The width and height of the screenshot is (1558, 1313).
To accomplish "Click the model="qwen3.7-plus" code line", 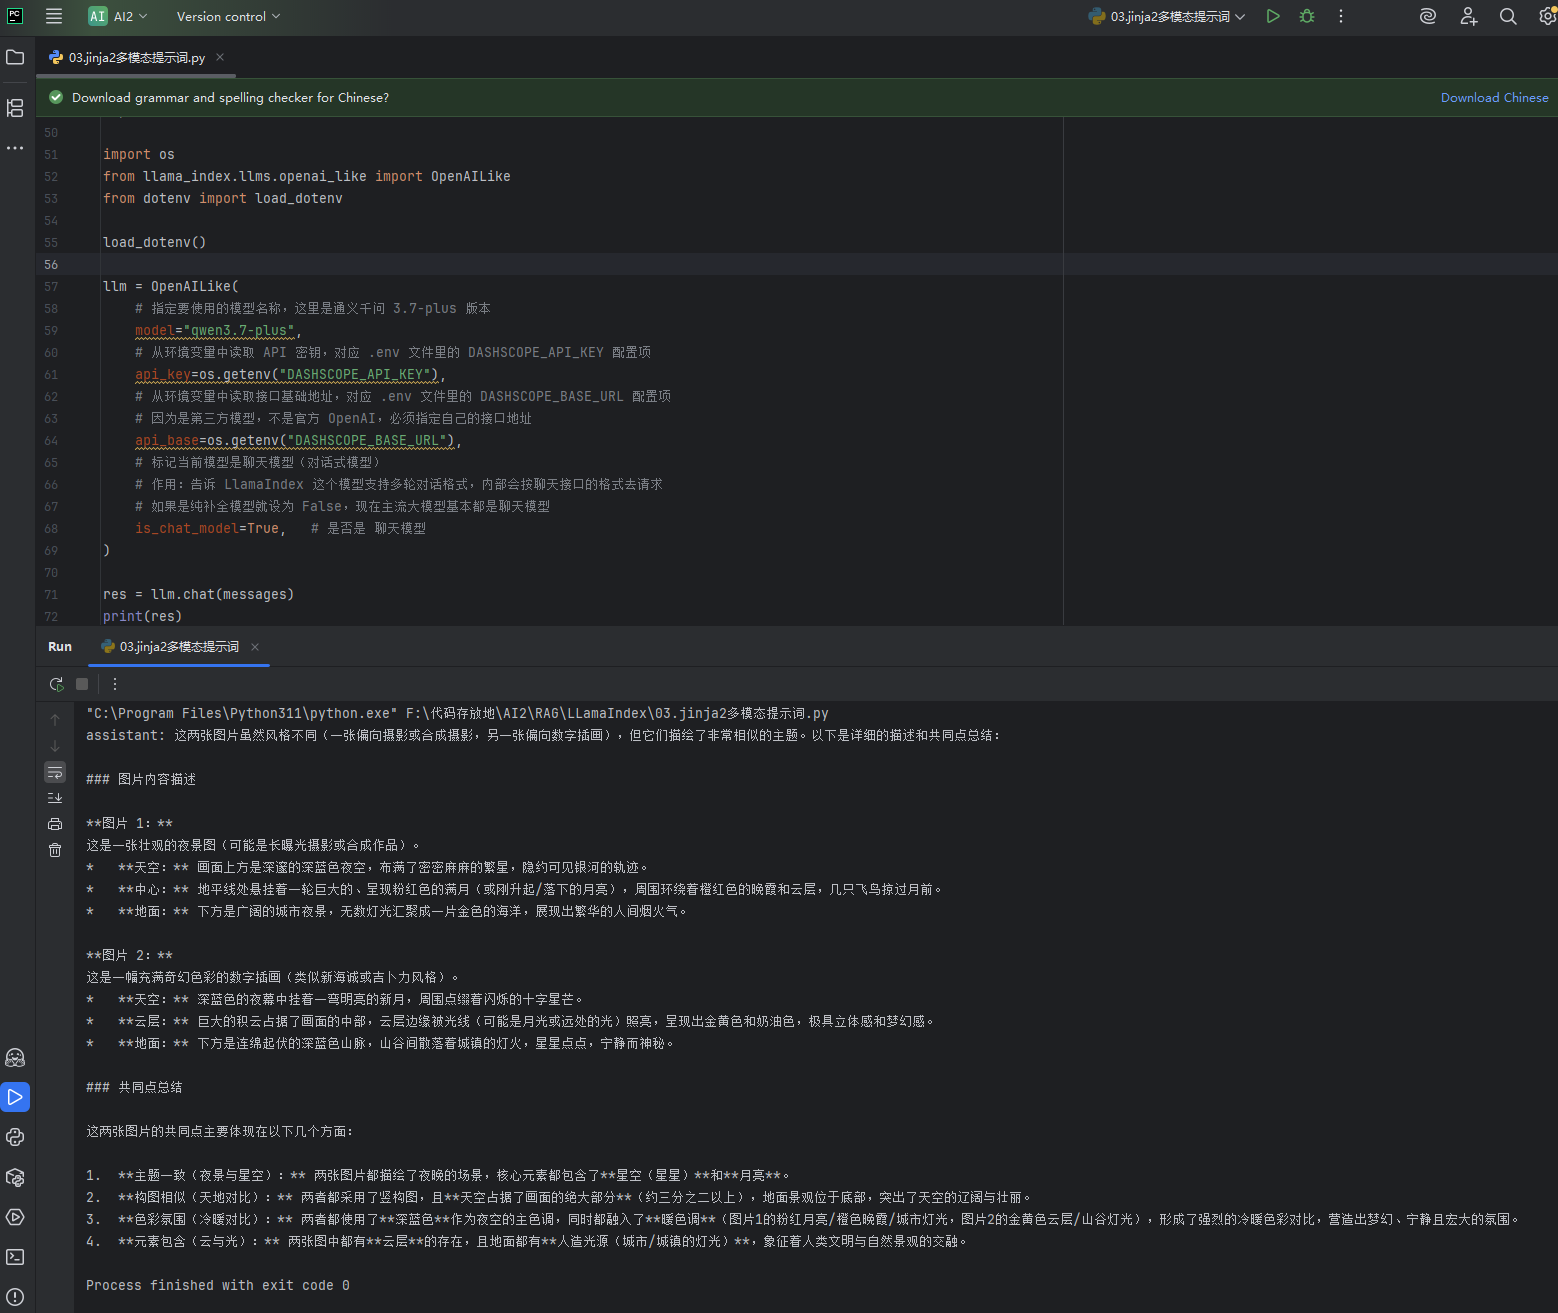I will click(218, 330).
